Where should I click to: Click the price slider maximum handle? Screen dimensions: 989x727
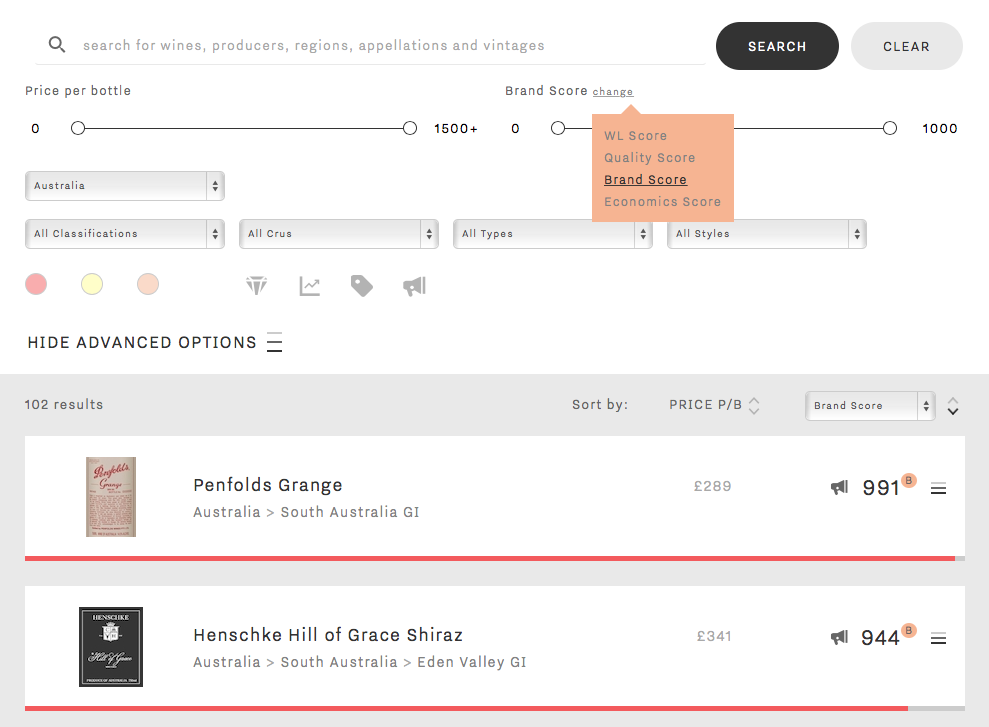coord(410,129)
